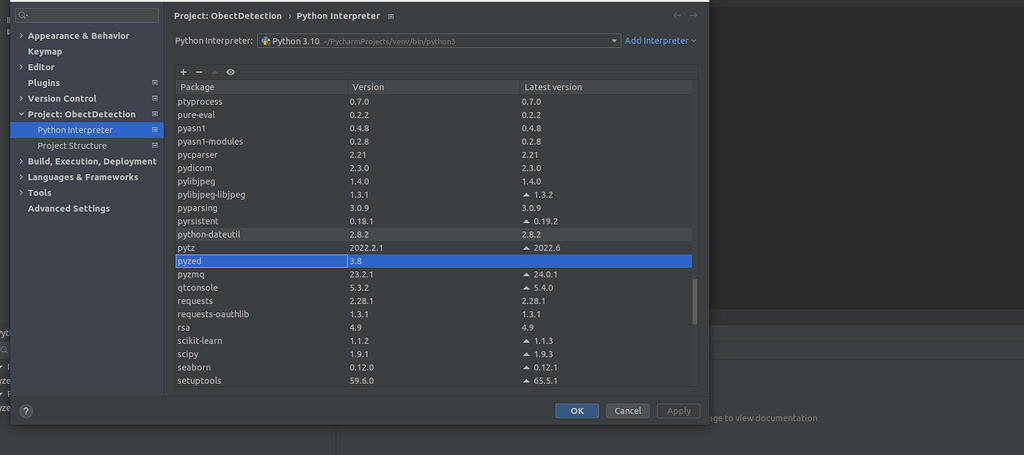Click the Apply button
Image resolution: width=1024 pixels, height=455 pixels.
pos(679,411)
